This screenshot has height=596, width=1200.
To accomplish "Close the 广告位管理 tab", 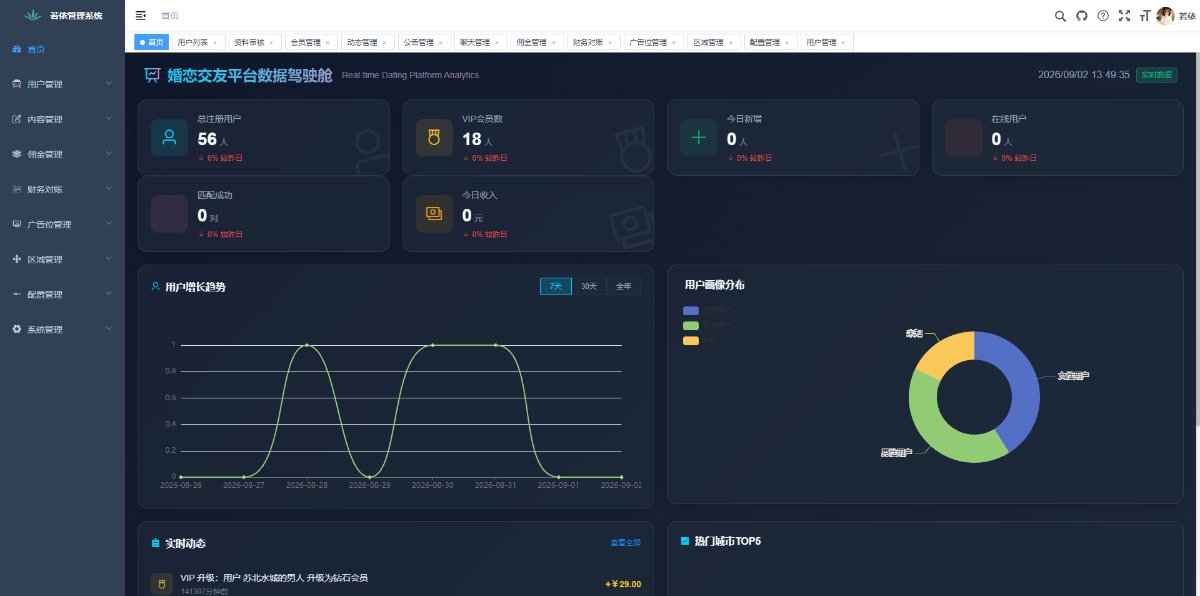I will click(x=676, y=43).
